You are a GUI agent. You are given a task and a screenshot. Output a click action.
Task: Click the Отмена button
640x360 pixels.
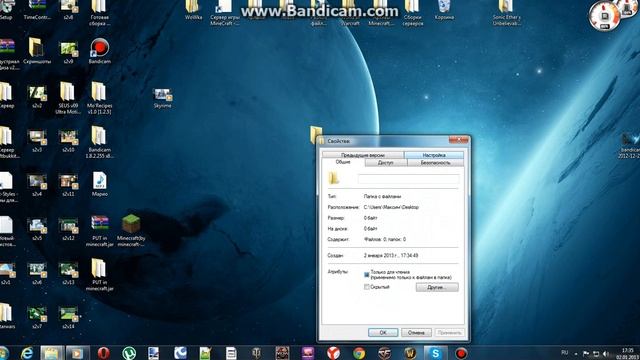416,333
